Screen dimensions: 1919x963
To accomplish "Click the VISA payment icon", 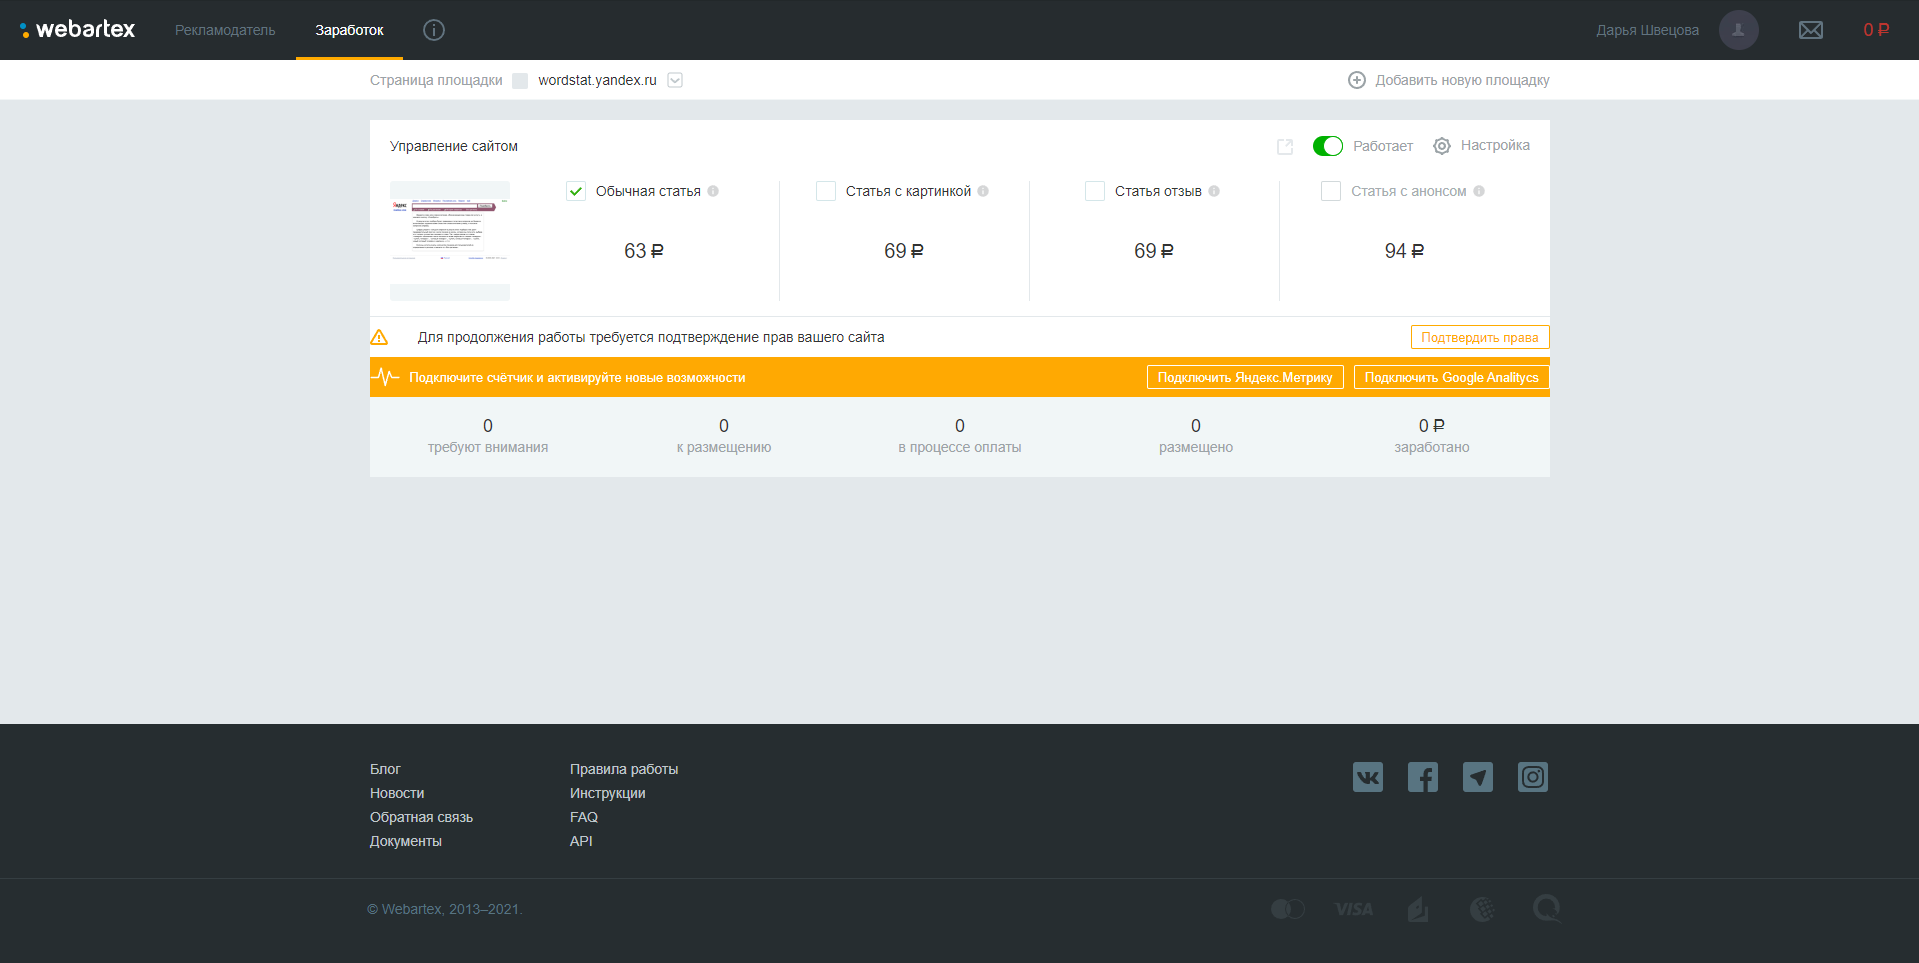I will click(x=1354, y=909).
